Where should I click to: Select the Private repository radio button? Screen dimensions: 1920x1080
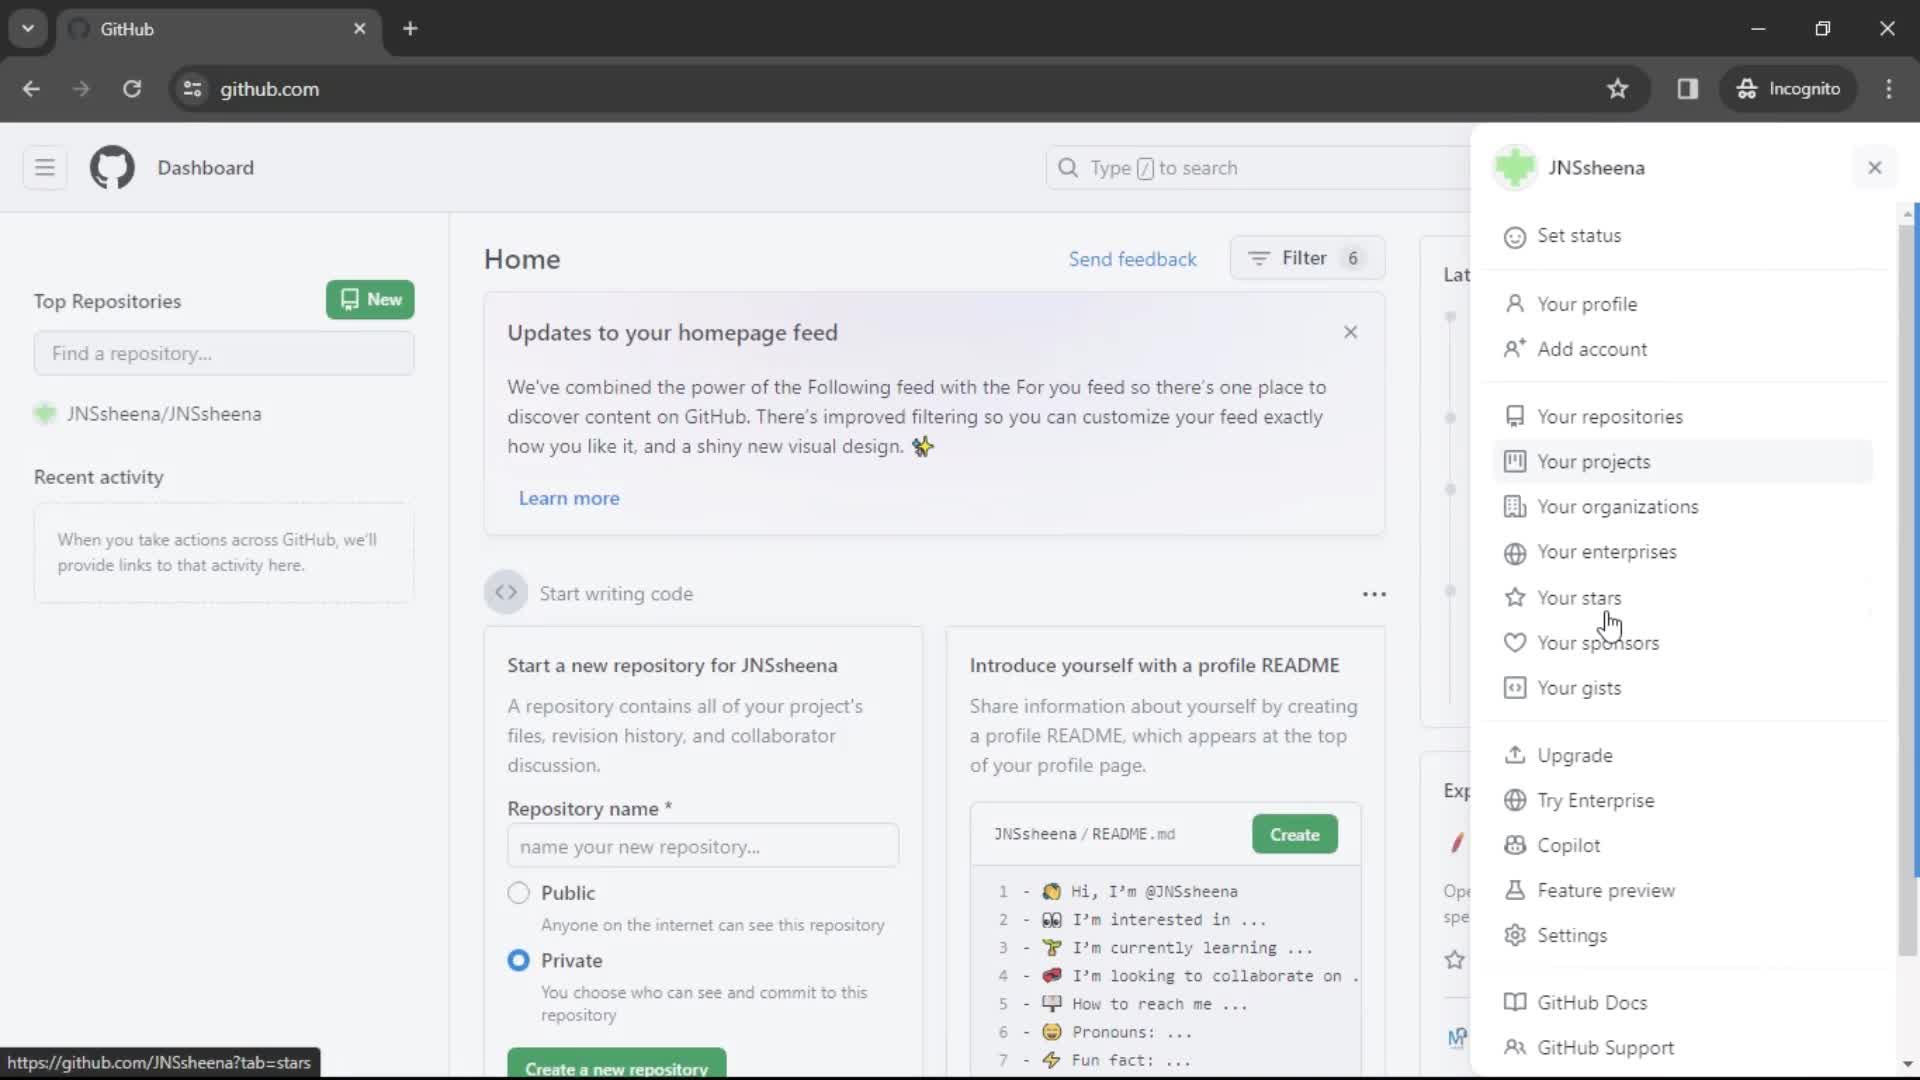(x=518, y=960)
